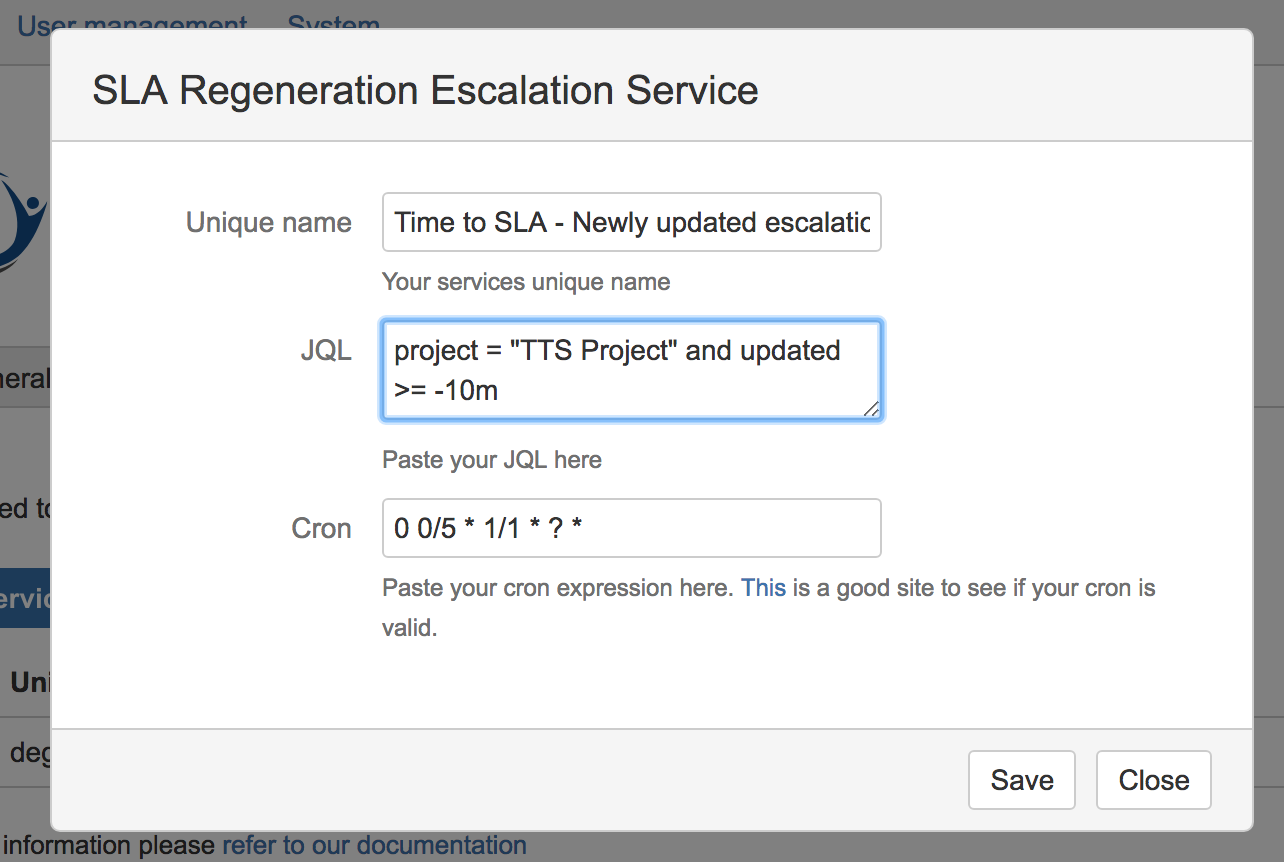Select the Cron expression field

pyautogui.click(x=631, y=527)
